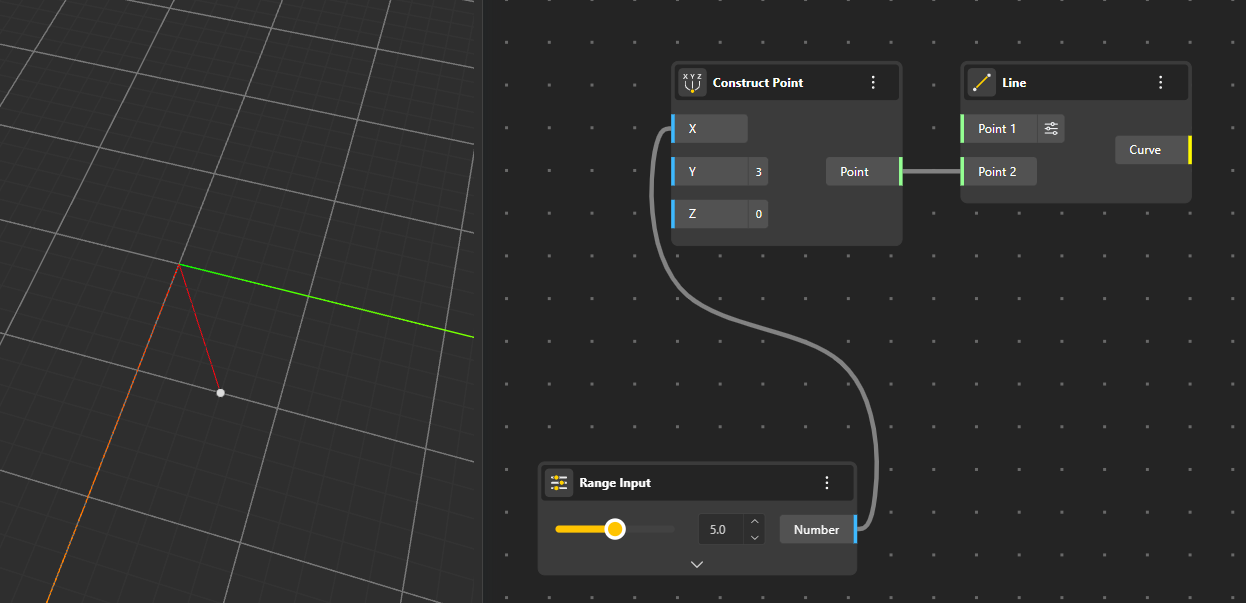The height and width of the screenshot is (603, 1246).
Task: Click the Line node icon
Action: [x=982, y=83]
